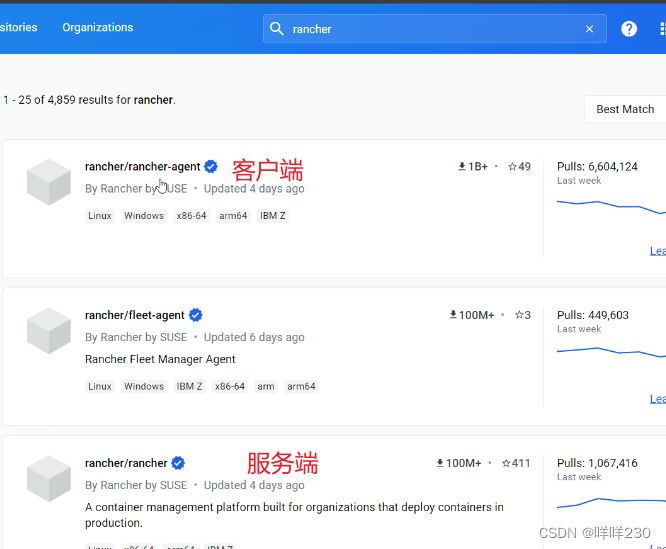
Task: Click the Pulls: 449,603 text
Action: click(x=593, y=315)
